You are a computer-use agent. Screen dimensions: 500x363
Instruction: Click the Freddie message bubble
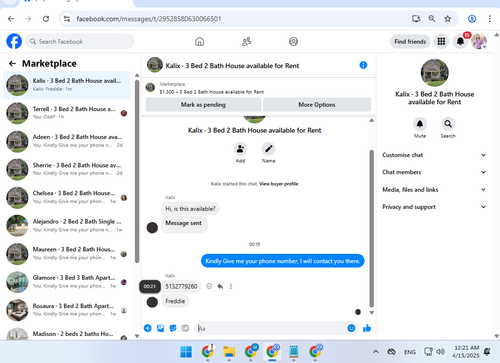175,301
